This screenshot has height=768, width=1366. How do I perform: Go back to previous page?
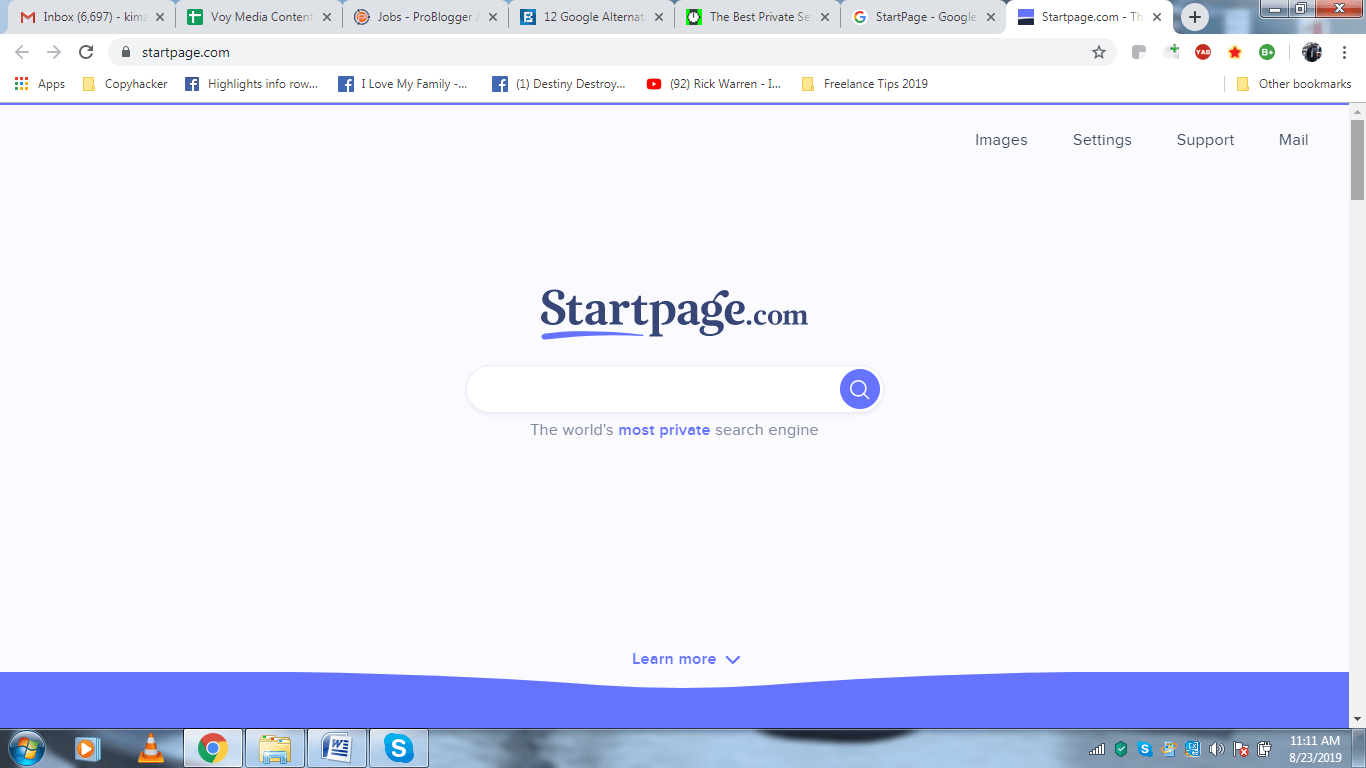pos(22,52)
